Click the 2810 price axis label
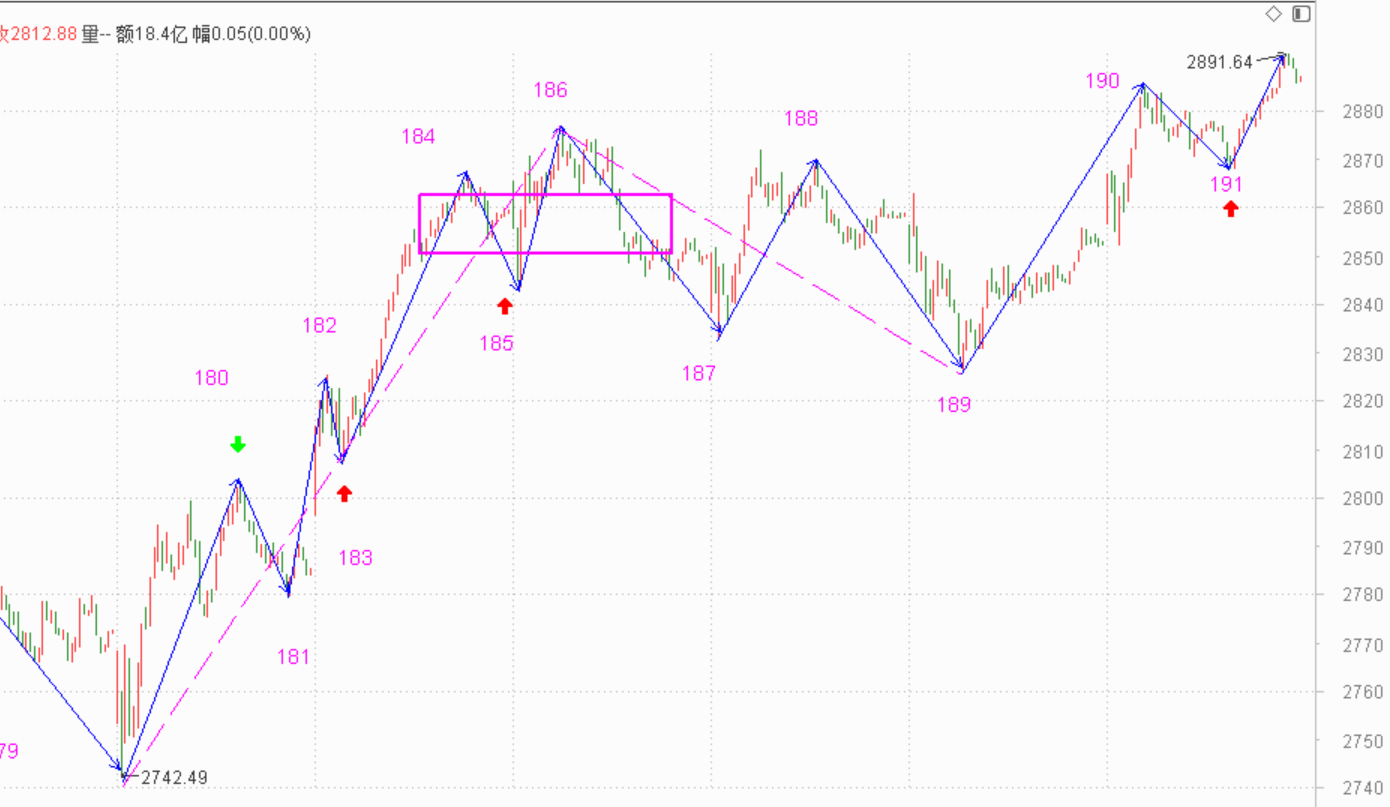The image size is (1390, 807). coord(1363,451)
